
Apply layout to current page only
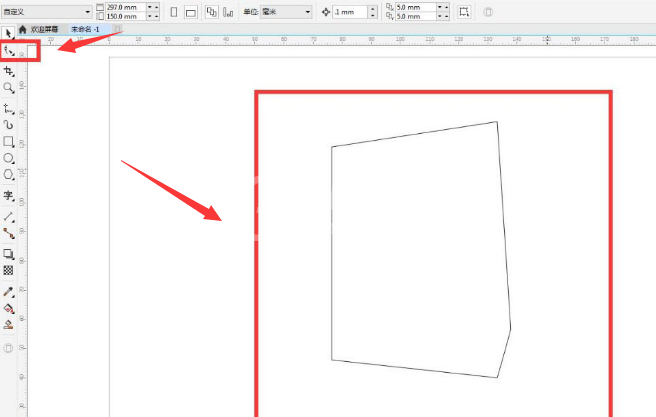coord(228,12)
